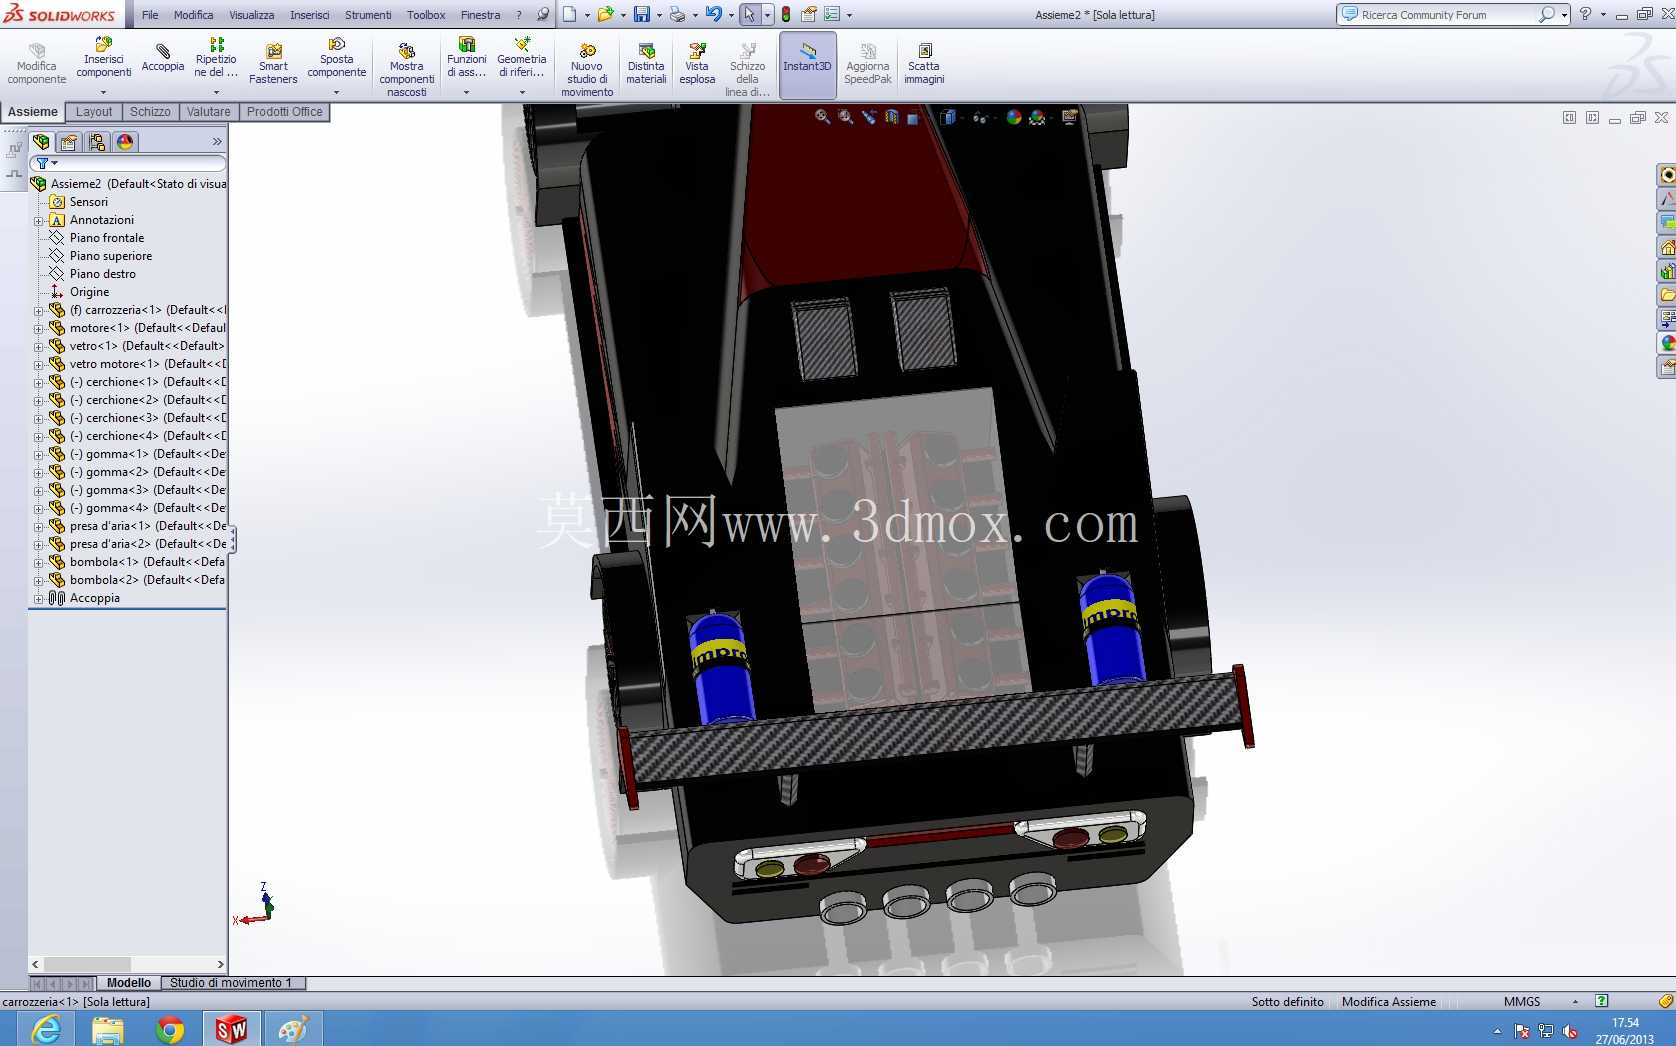
Task: Expand the carrozzeria<1> tree node
Action: tap(39, 310)
